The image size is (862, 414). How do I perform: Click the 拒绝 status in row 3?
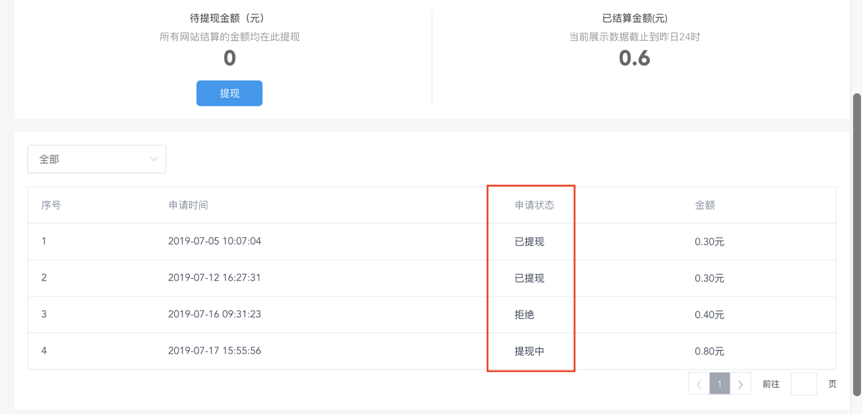524,314
